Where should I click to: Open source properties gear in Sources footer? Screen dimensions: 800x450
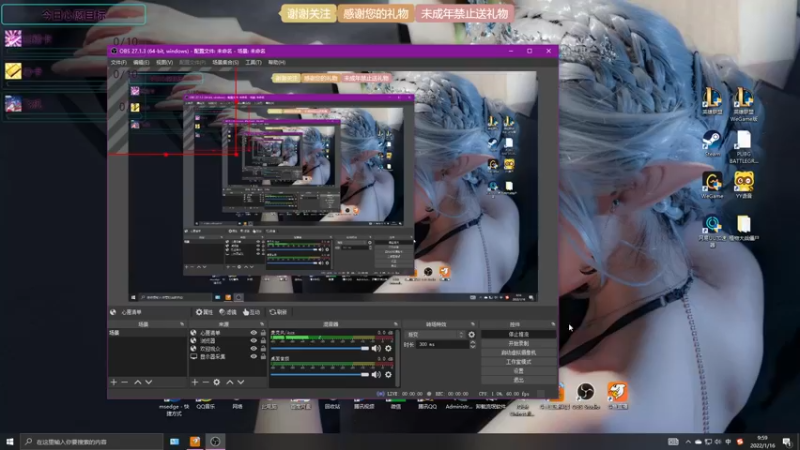217,382
